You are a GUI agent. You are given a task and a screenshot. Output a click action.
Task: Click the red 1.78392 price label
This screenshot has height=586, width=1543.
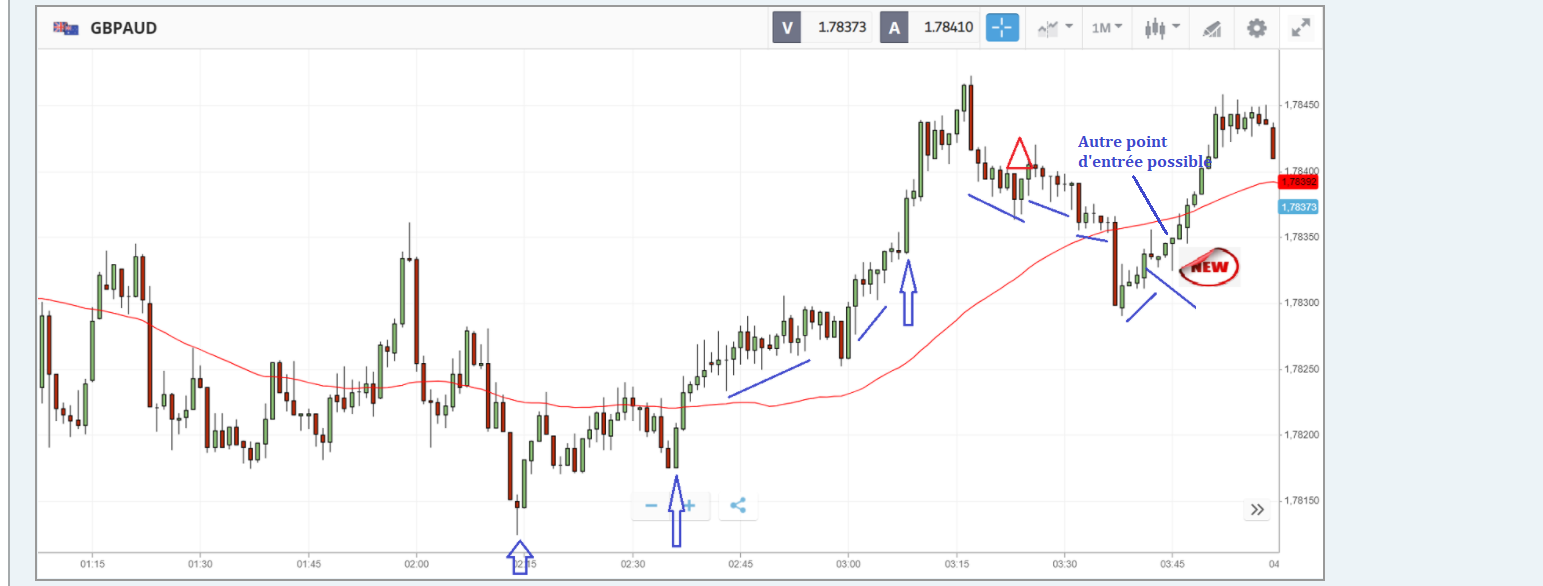[1298, 182]
